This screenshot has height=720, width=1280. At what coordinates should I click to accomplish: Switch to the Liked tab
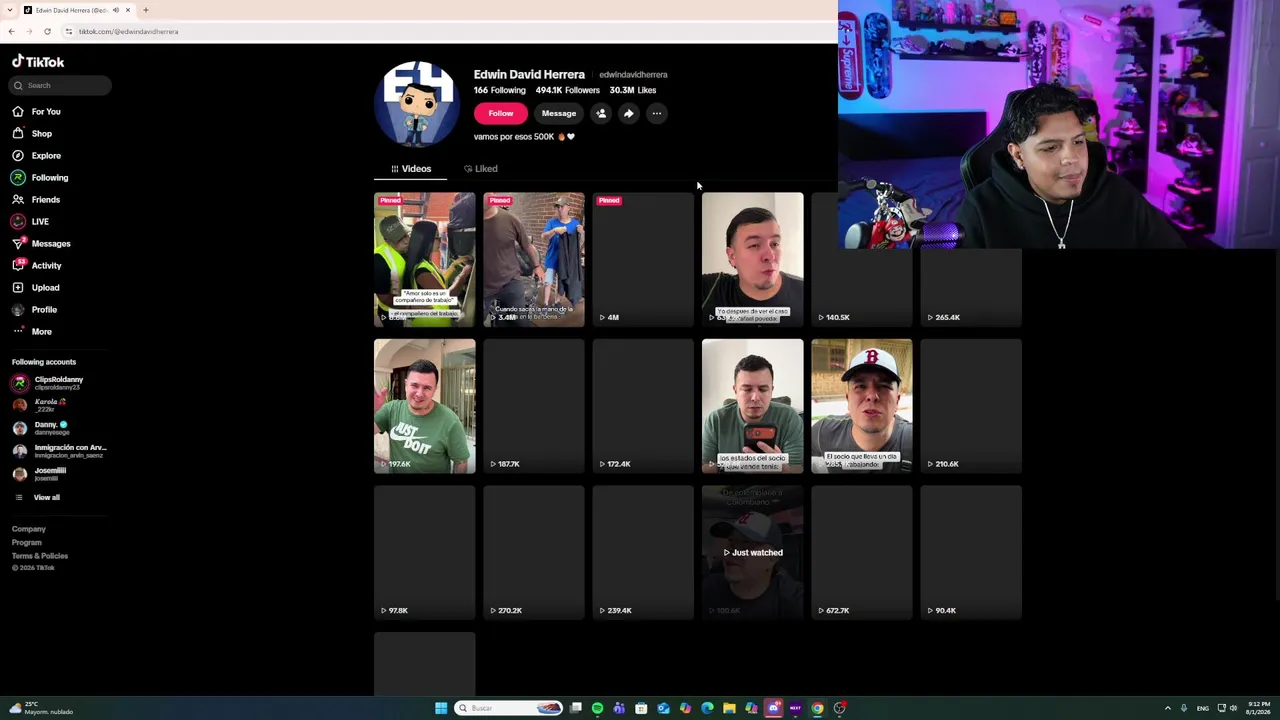(480, 169)
